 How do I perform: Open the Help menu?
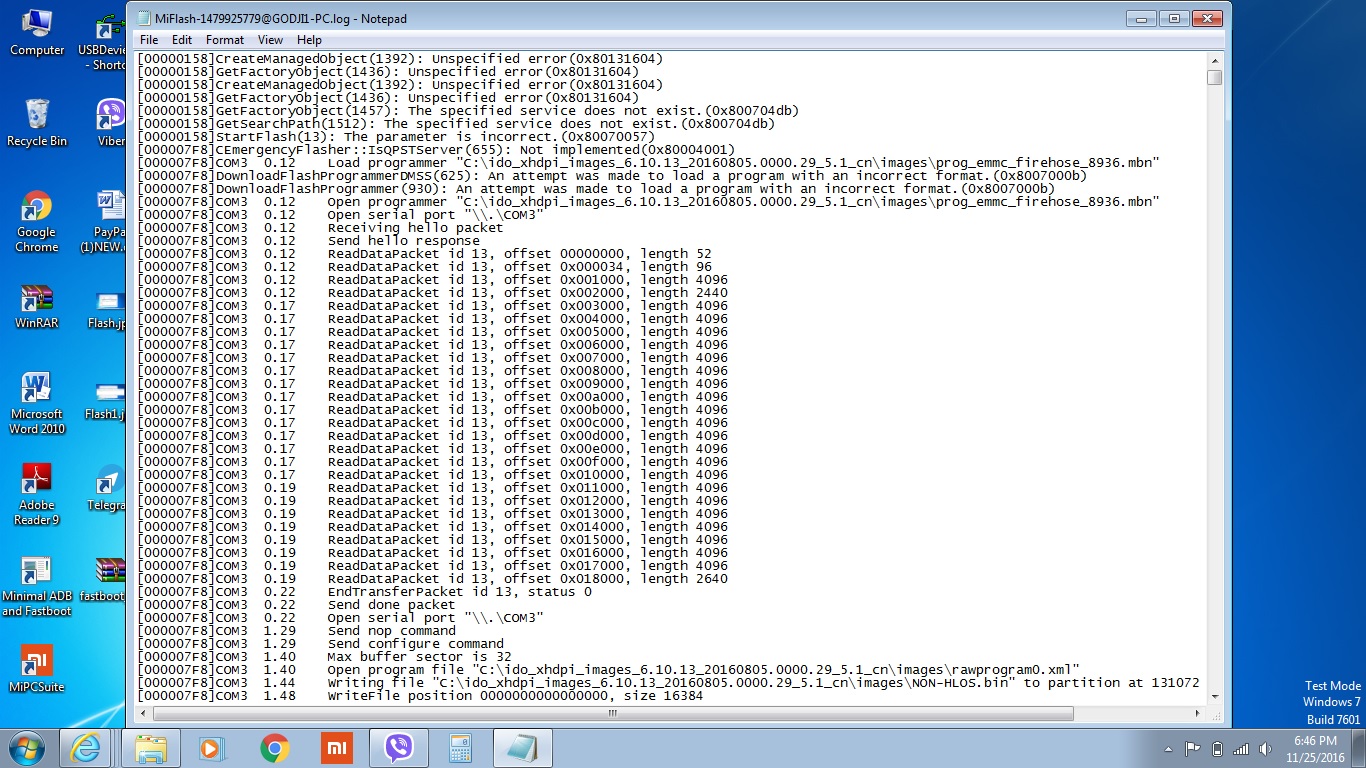[309, 40]
